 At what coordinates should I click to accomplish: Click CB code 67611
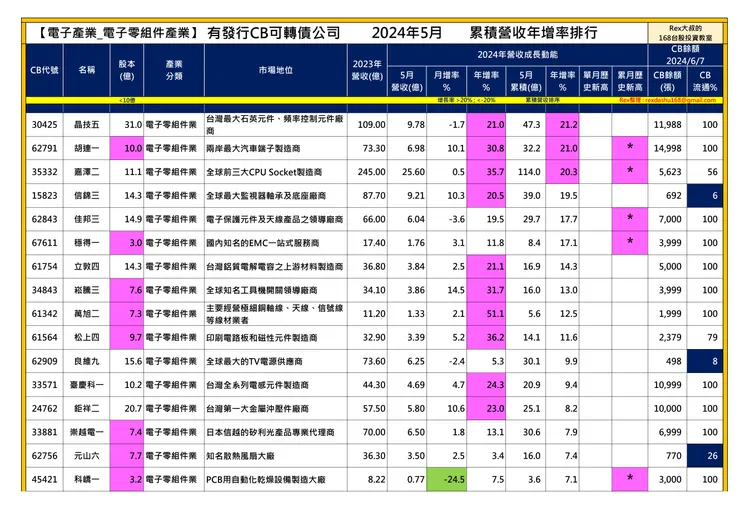tap(44, 243)
